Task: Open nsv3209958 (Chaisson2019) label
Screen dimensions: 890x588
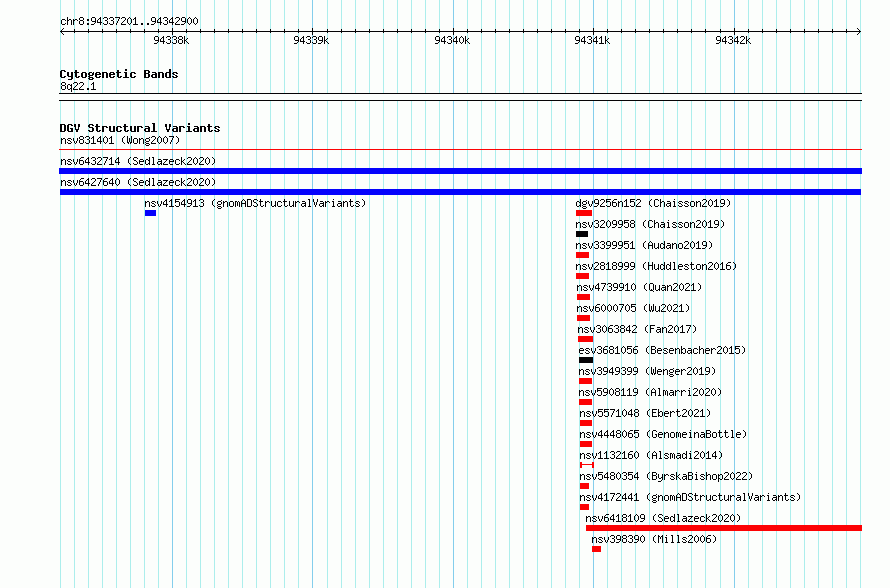Action: 650,224
